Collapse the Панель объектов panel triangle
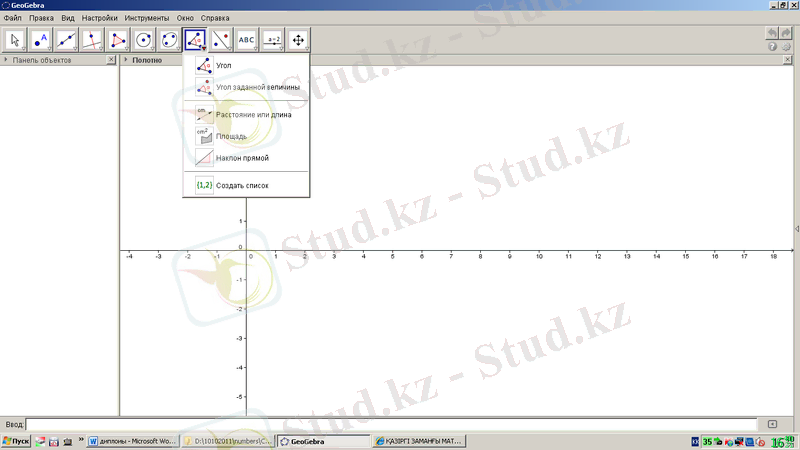The image size is (800, 450). pos(6,60)
